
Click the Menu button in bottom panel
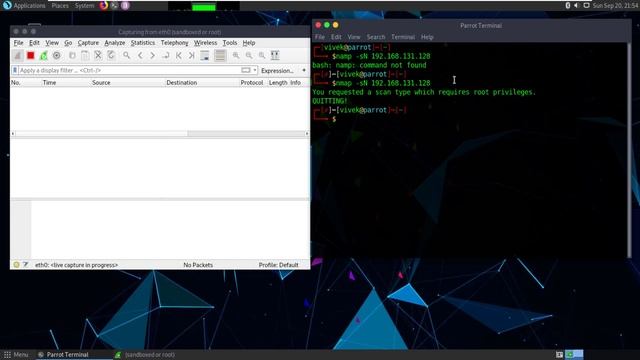[x=16, y=355]
